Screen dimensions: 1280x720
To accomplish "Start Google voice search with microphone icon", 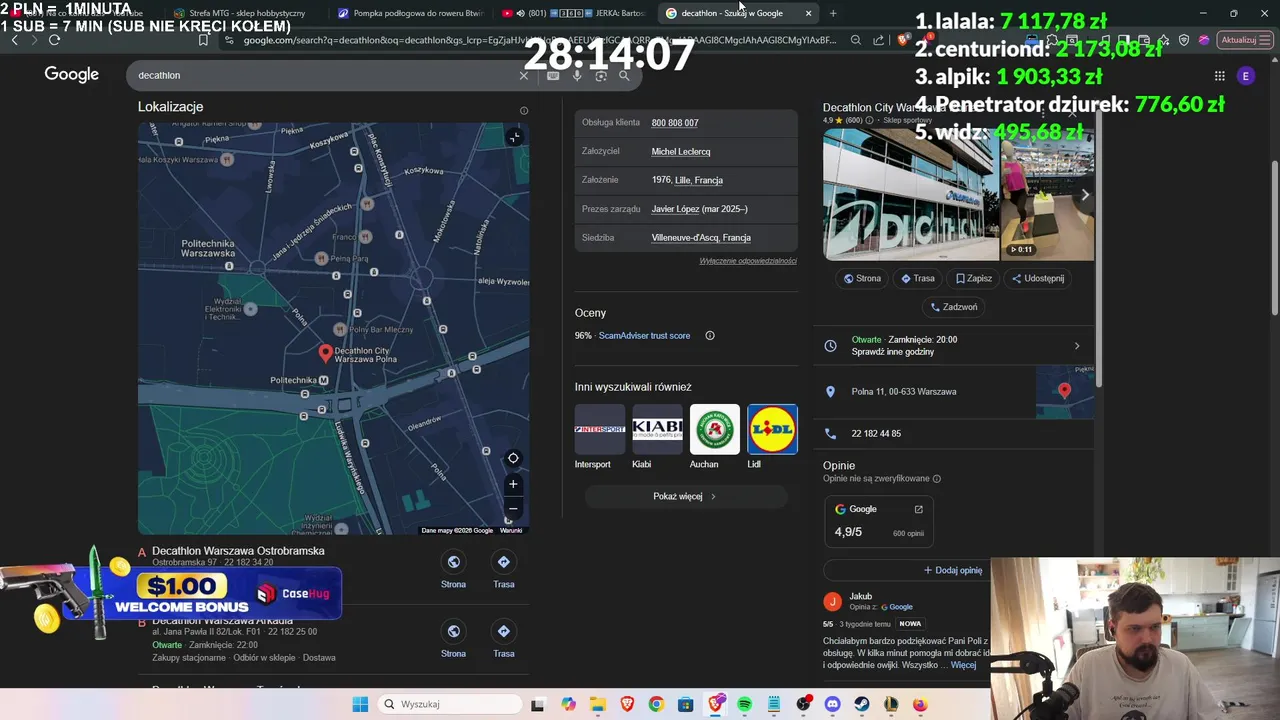I will coord(577,75).
